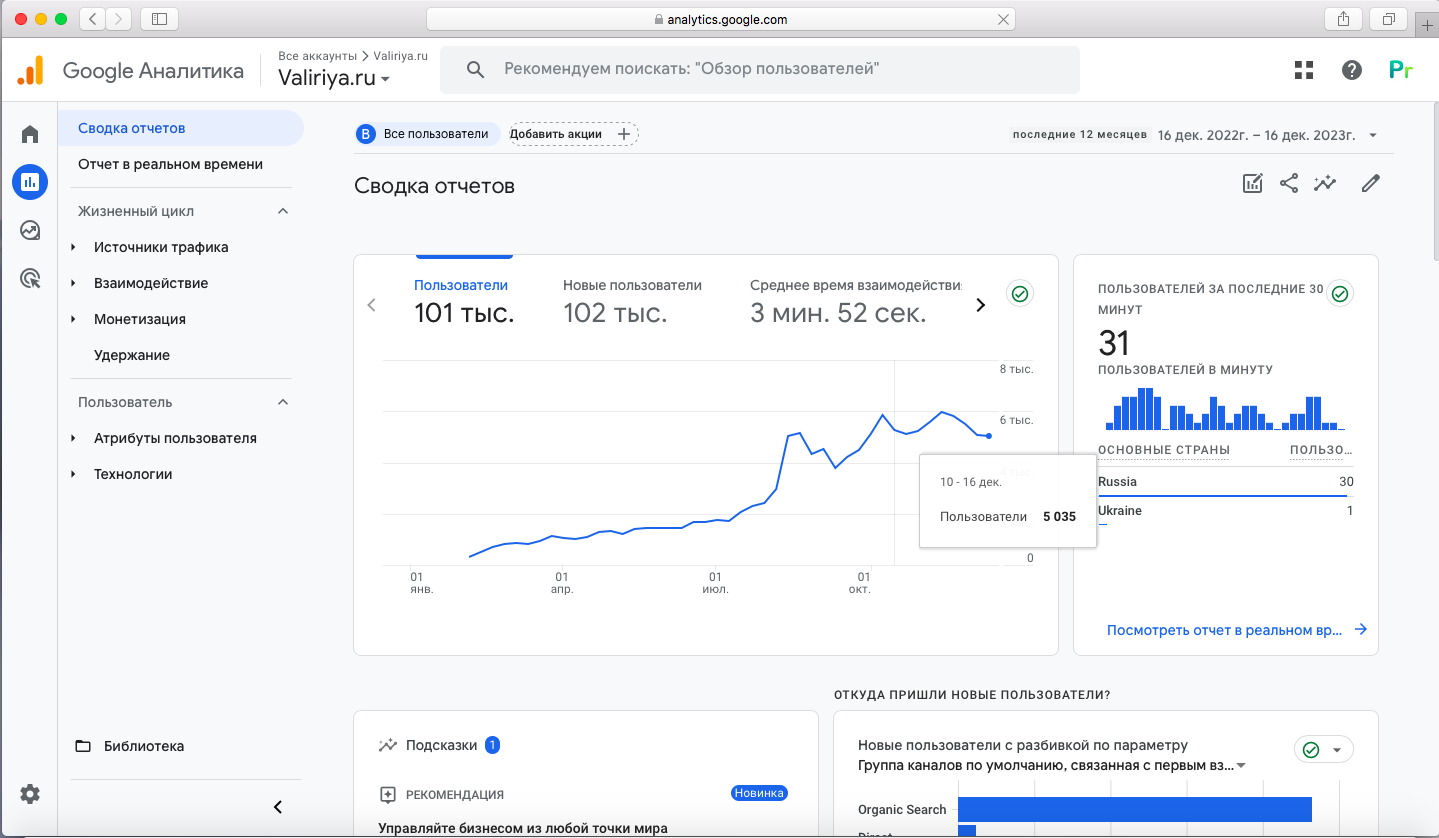The image size is (1439, 838).
Task: Share this report via share icon
Action: 1289,183
